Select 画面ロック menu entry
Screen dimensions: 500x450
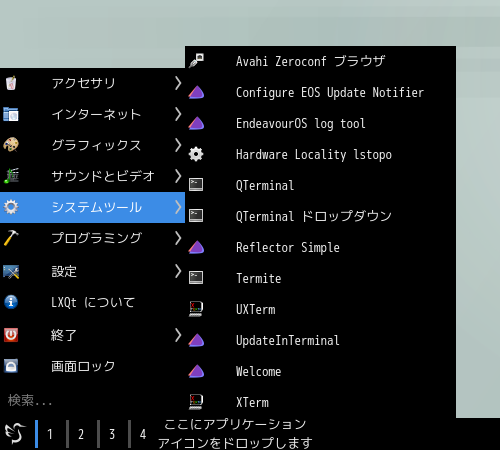tap(92, 366)
